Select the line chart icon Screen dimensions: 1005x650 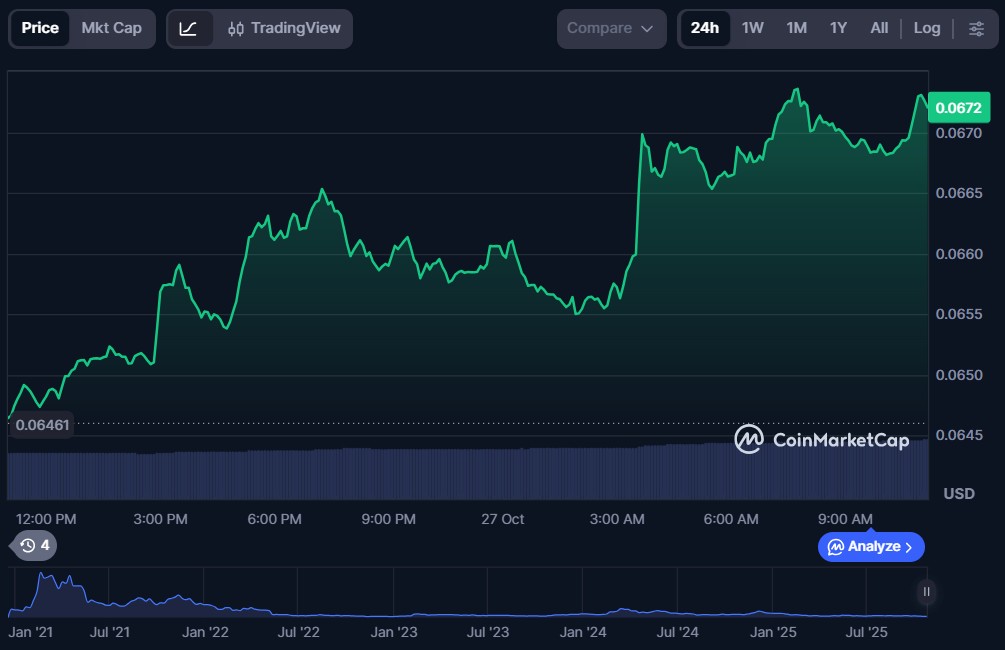tap(189, 28)
